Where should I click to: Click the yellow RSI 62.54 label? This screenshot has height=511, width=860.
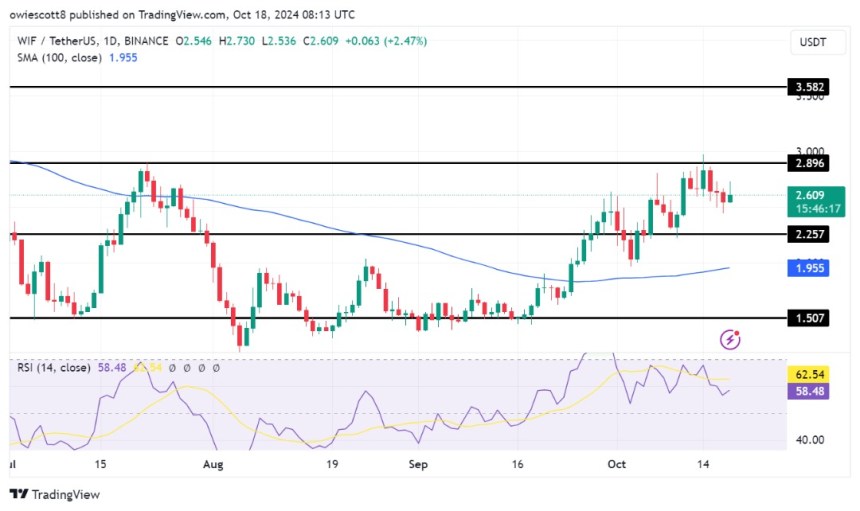808,374
